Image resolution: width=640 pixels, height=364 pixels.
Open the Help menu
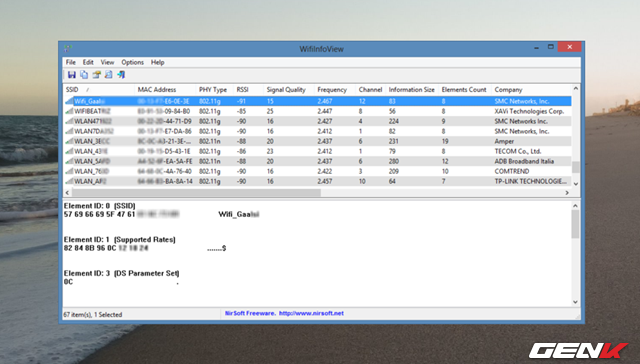coord(158,62)
